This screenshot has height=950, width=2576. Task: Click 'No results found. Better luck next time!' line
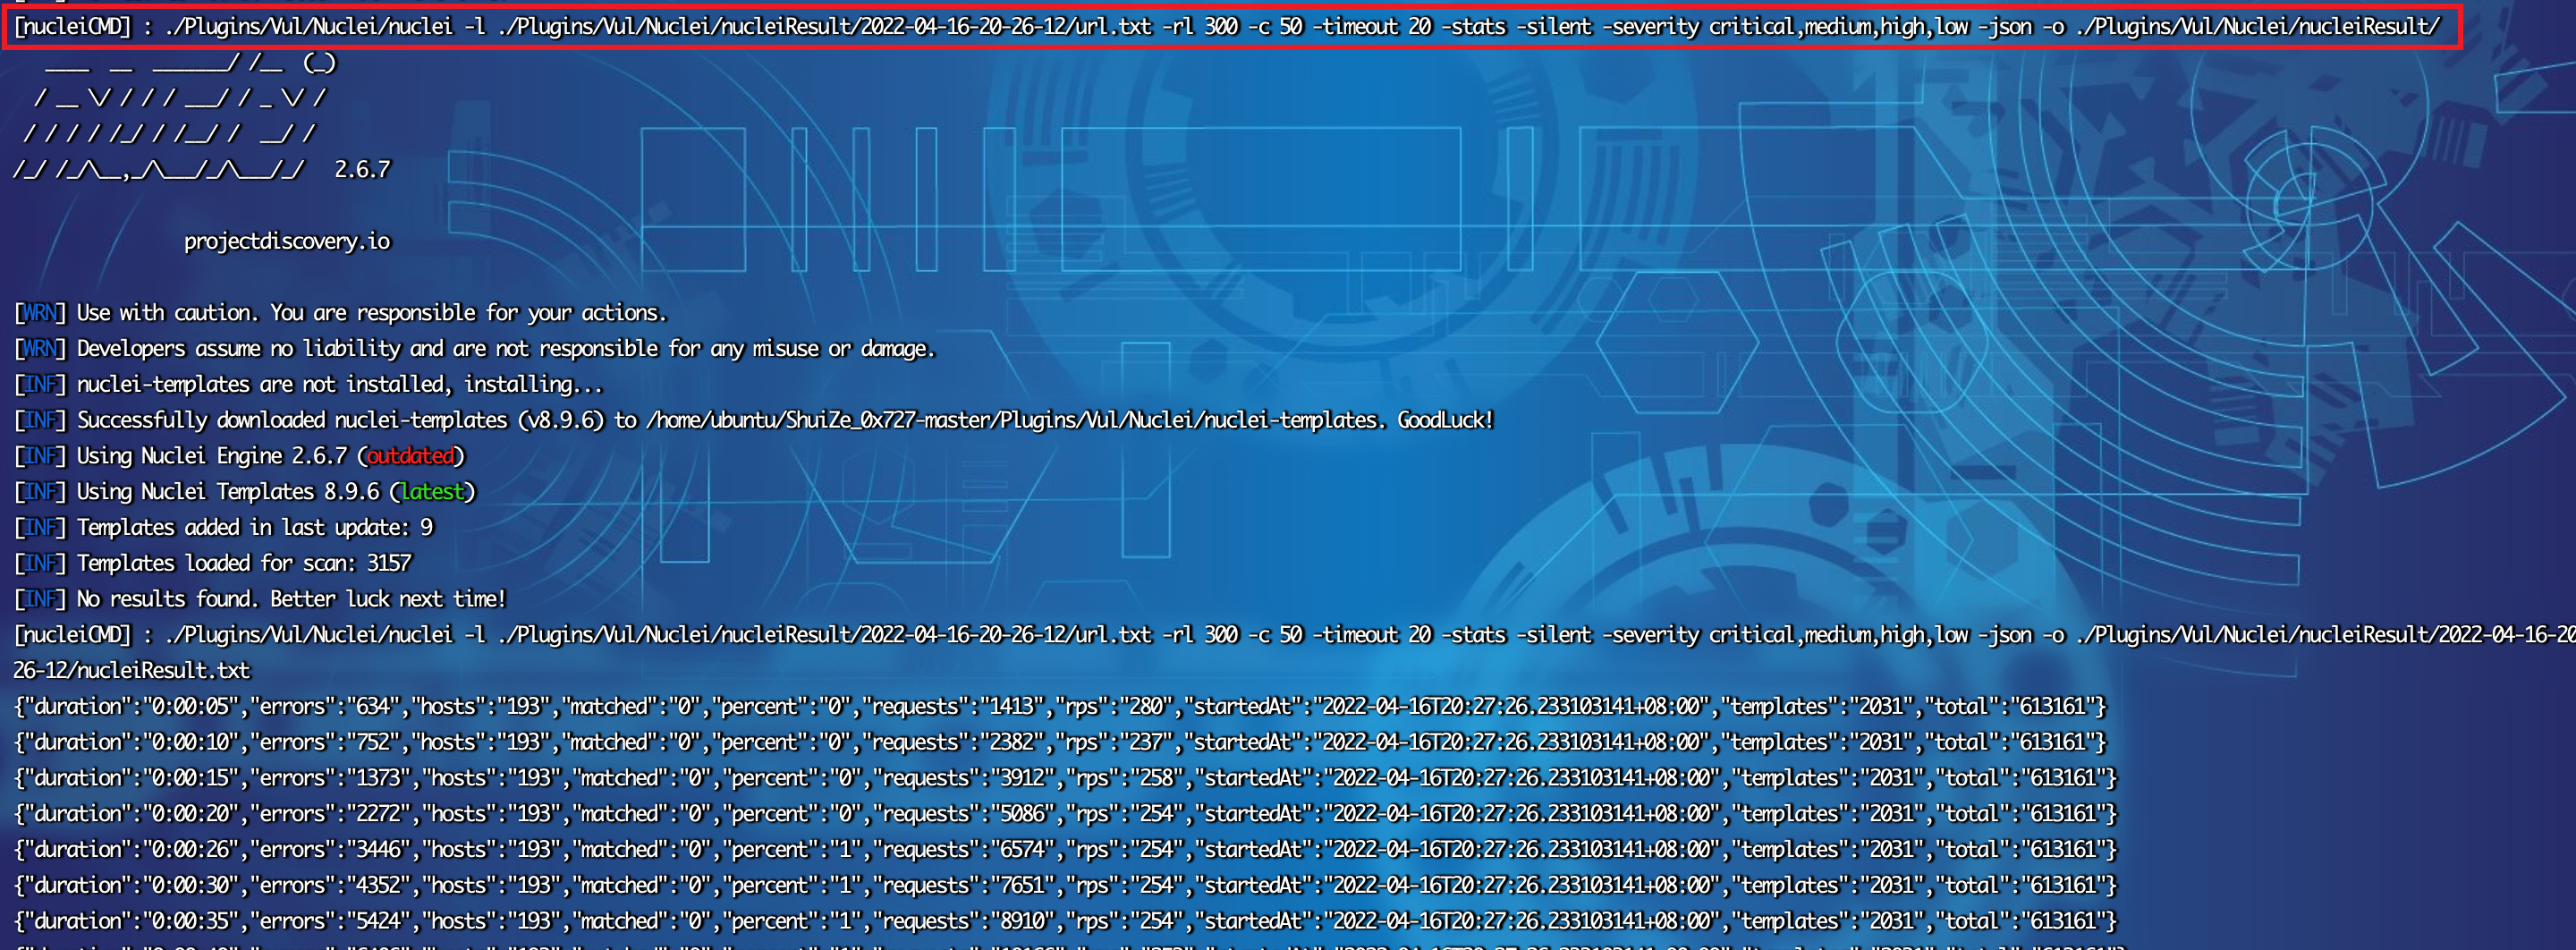(260, 600)
